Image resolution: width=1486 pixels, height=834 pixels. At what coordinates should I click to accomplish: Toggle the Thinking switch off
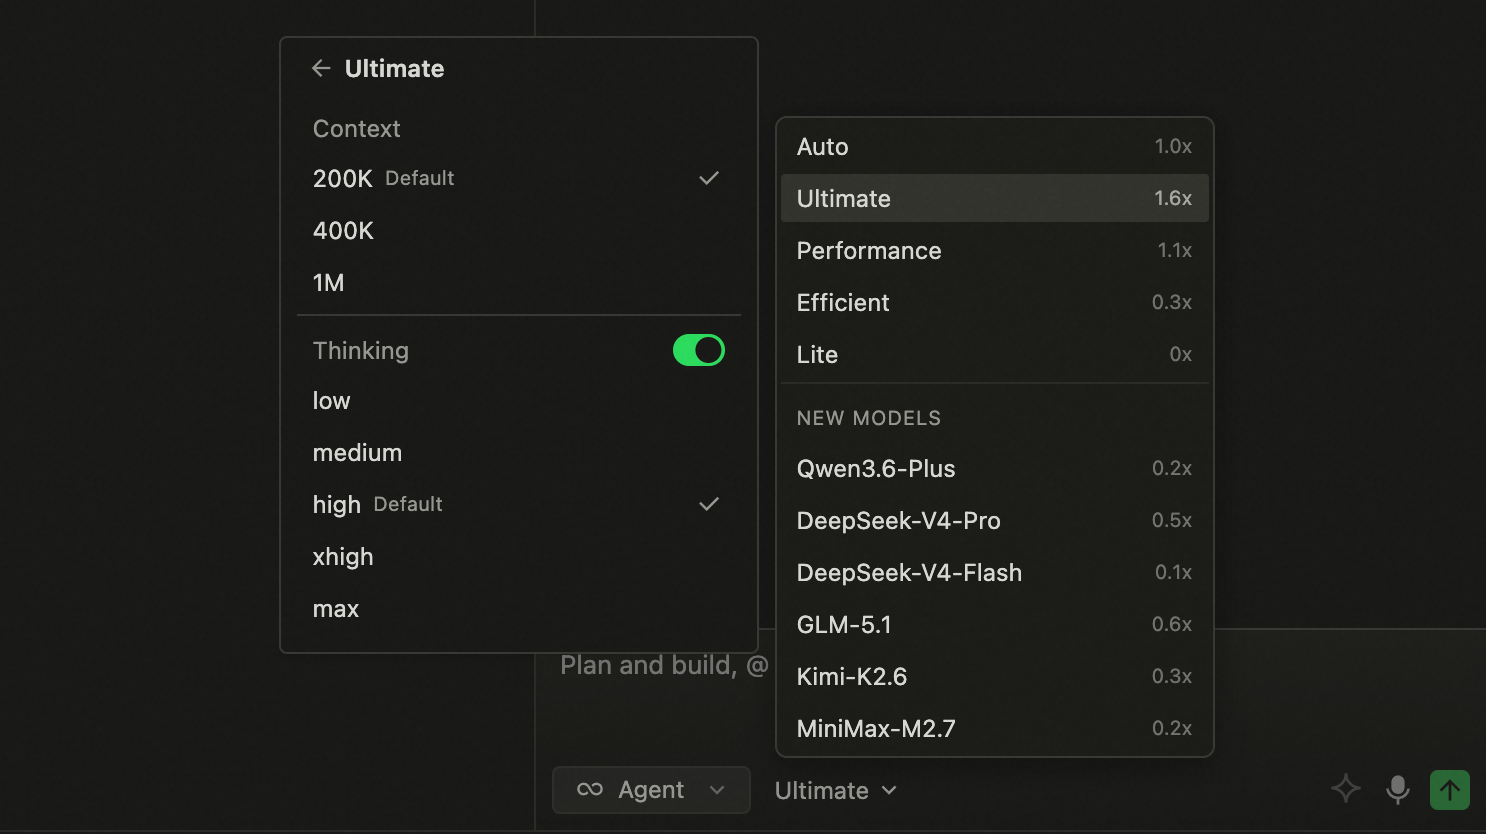coord(699,350)
